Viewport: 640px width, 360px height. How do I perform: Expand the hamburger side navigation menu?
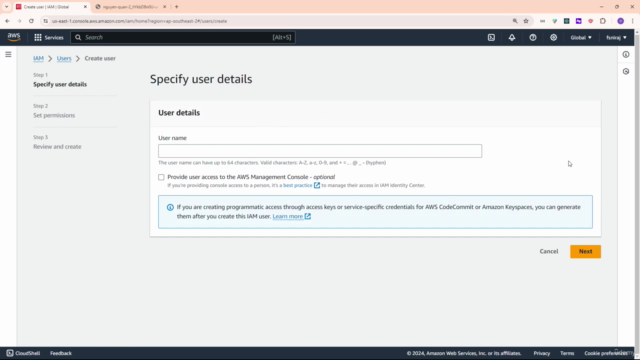[8, 54]
